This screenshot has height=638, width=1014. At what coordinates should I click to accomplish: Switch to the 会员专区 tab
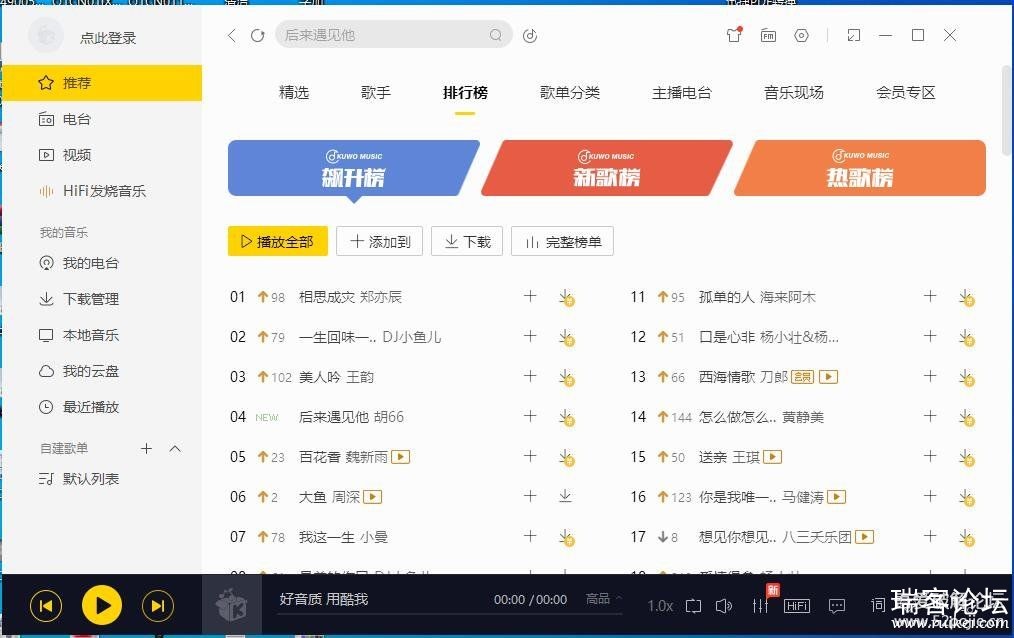click(905, 92)
